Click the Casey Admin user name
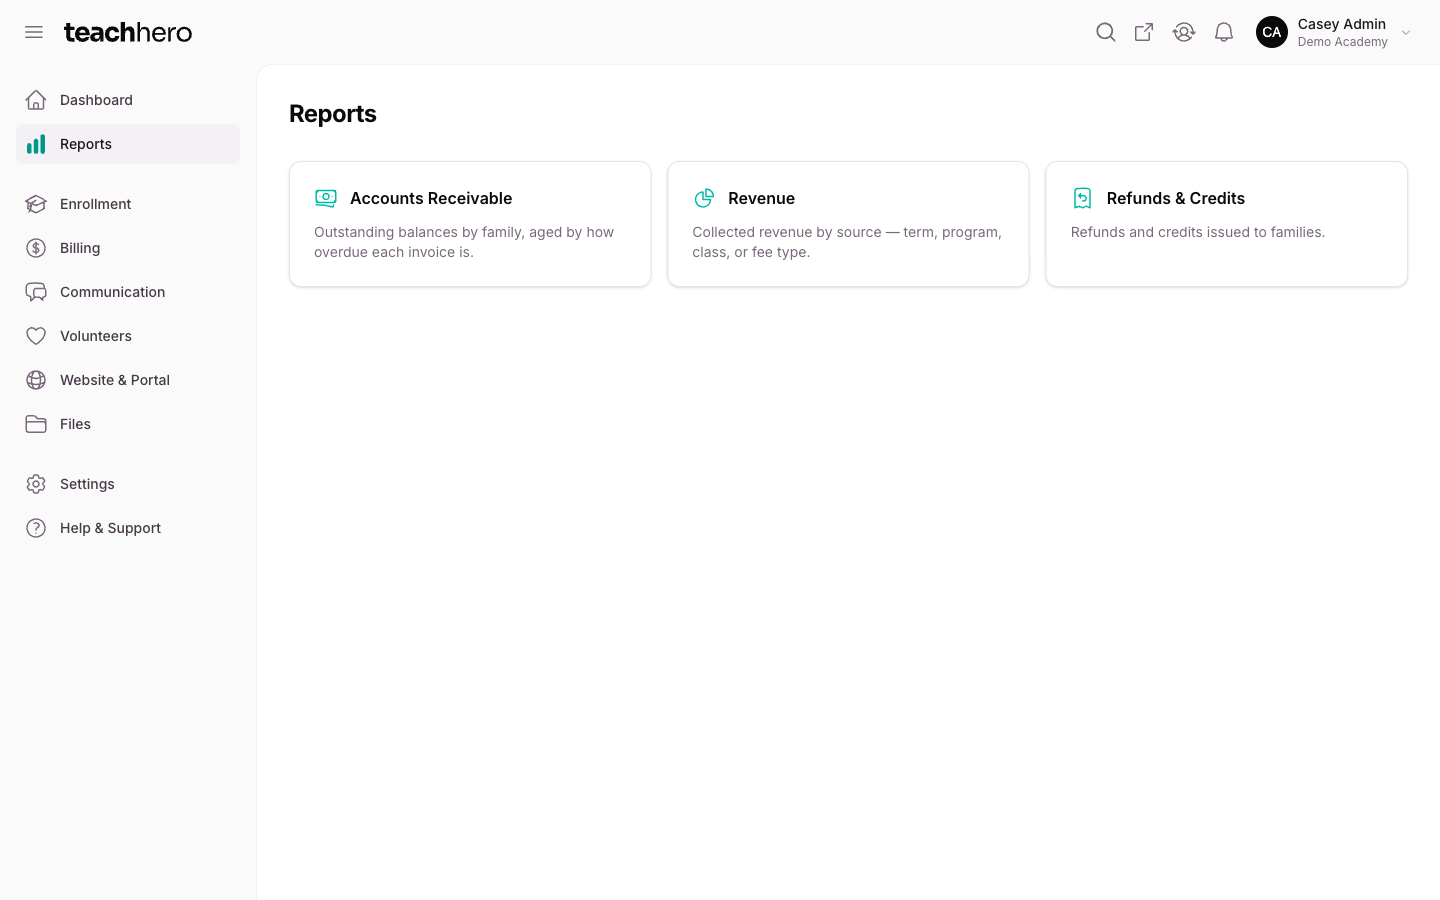 point(1342,24)
